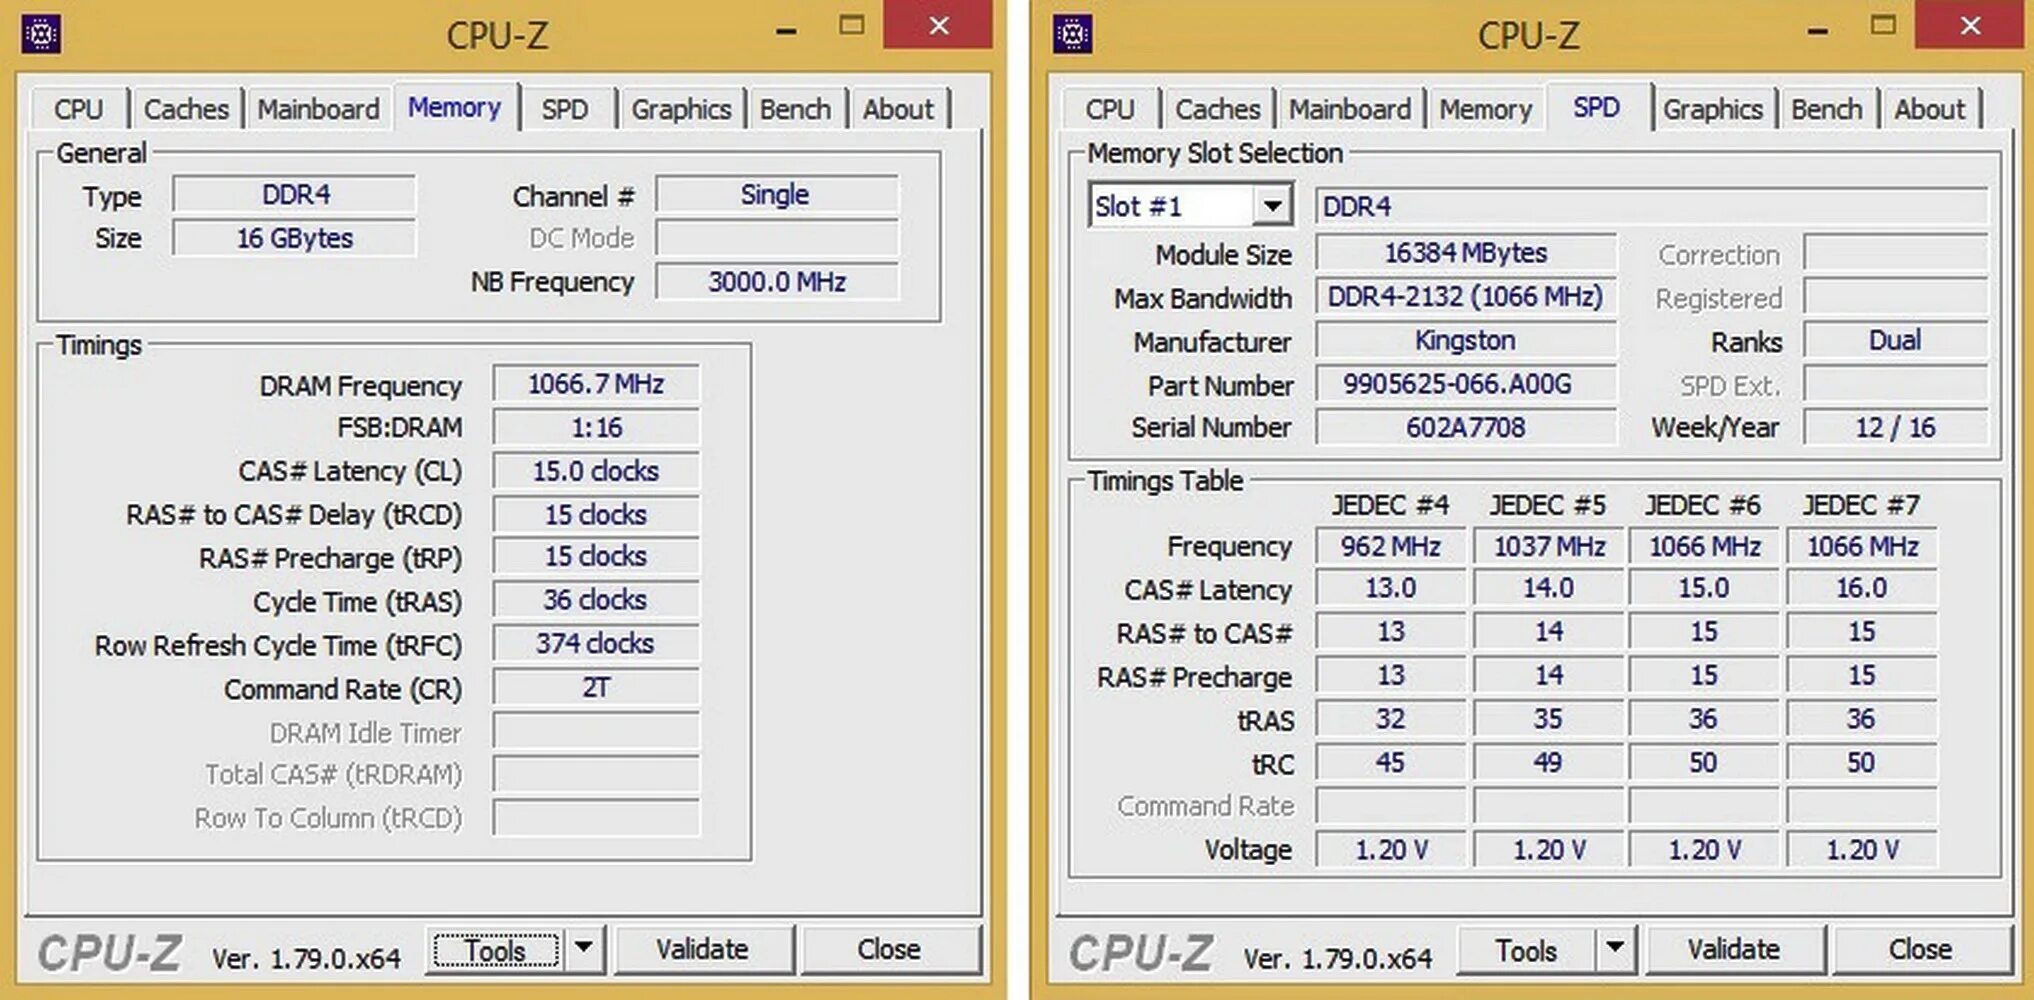Open the CPU tab in the left window

[x=78, y=109]
